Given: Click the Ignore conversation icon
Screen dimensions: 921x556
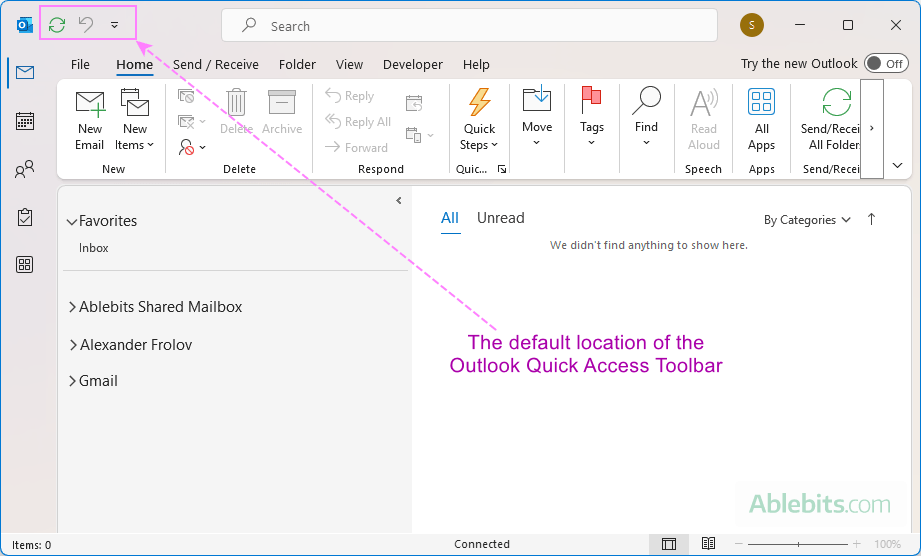Looking at the screenshot, I should tap(186, 96).
